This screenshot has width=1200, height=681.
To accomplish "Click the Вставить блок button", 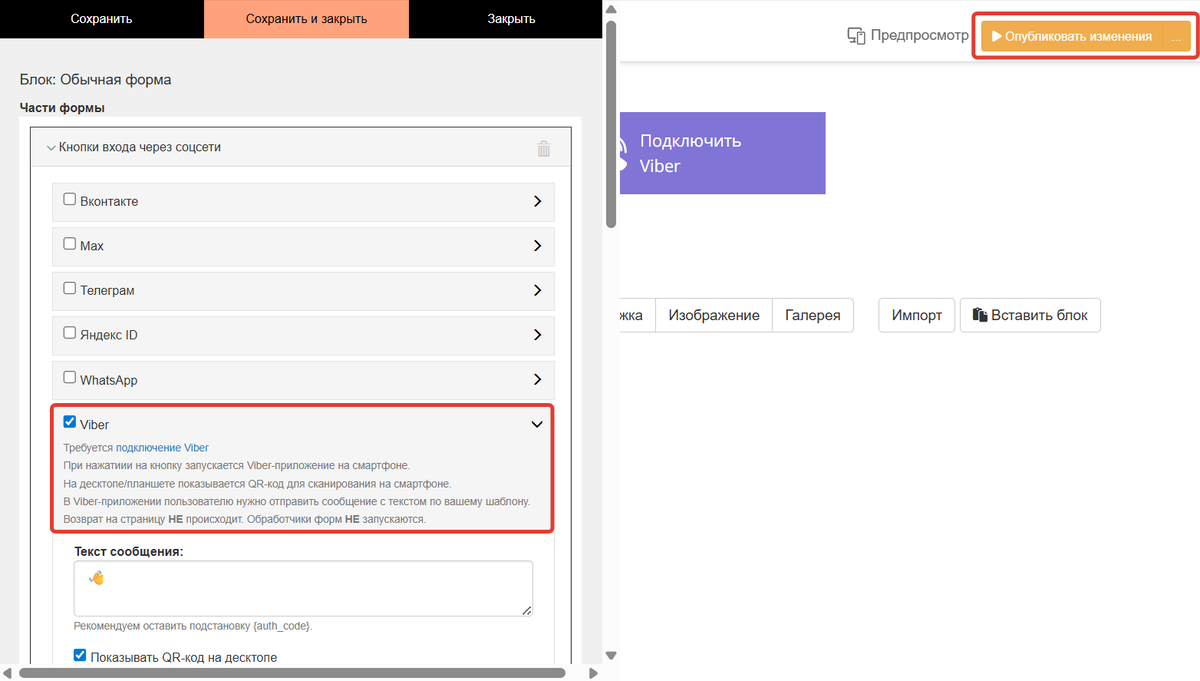I will pyautogui.click(x=1030, y=315).
